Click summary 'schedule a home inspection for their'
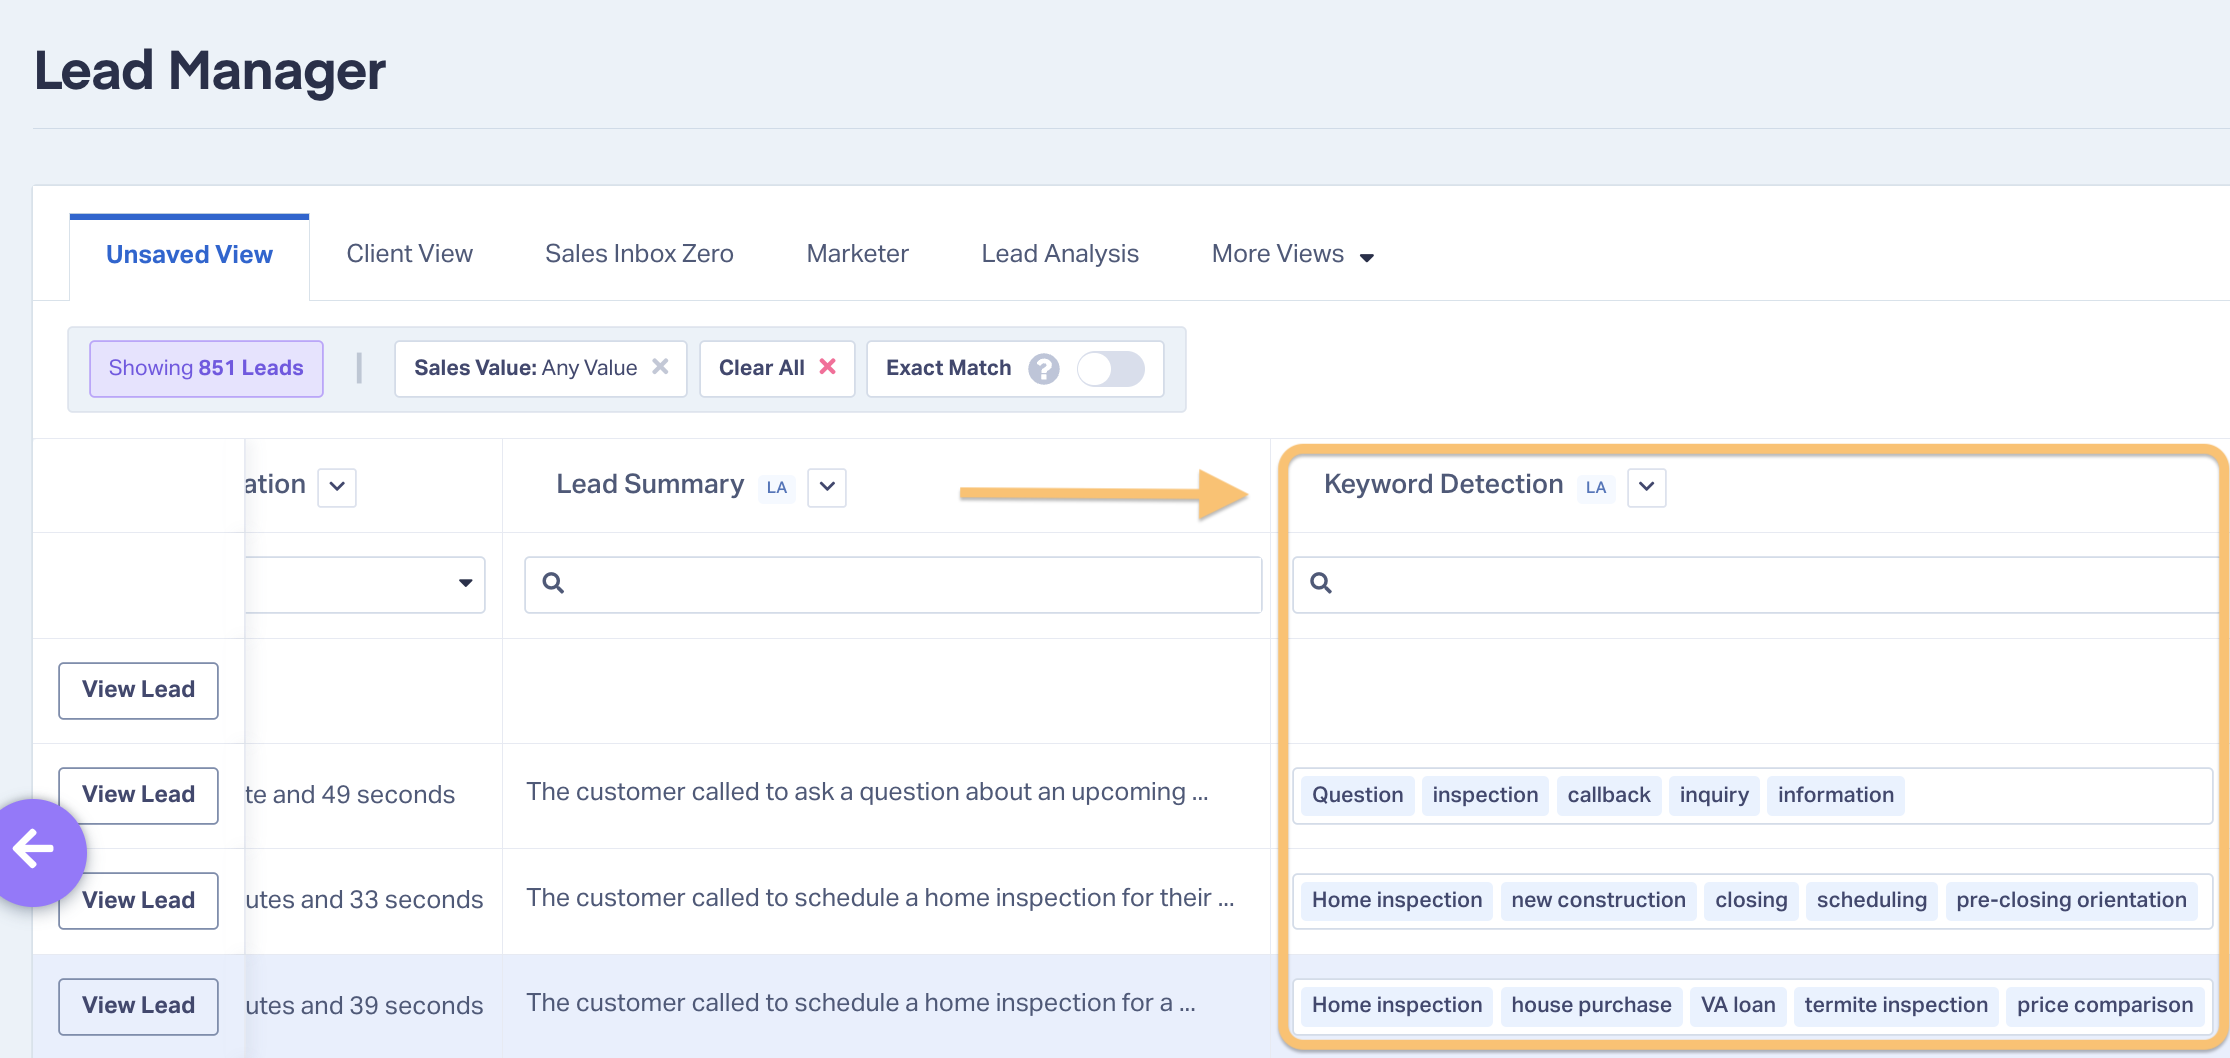This screenshot has width=2230, height=1058. tap(880, 898)
